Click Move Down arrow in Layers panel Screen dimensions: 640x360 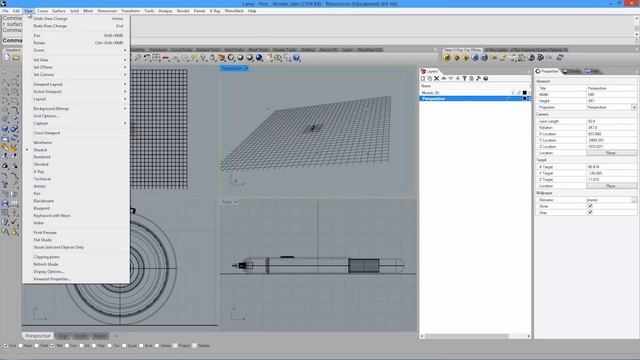coord(451,78)
